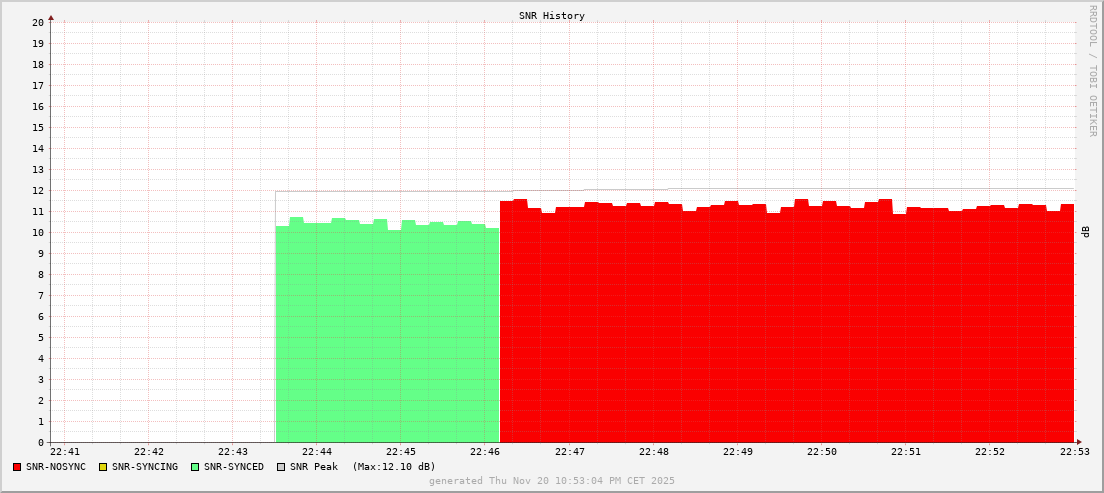The image size is (1104, 493).
Task: Click the green SNR-SYNCED legend swatch
Action: pyautogui.click(x=194, y=467)
